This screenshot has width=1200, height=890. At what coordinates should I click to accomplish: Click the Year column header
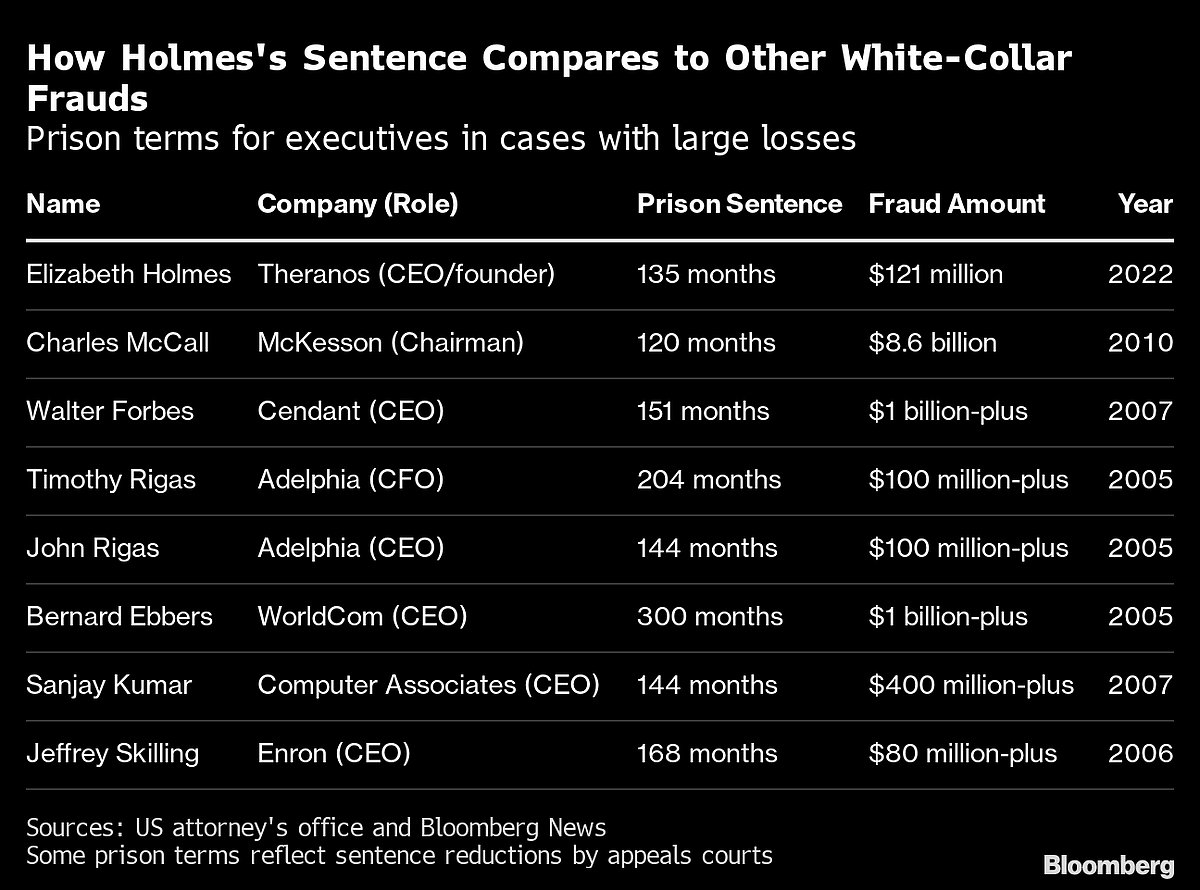click(x=1145, y=204)
